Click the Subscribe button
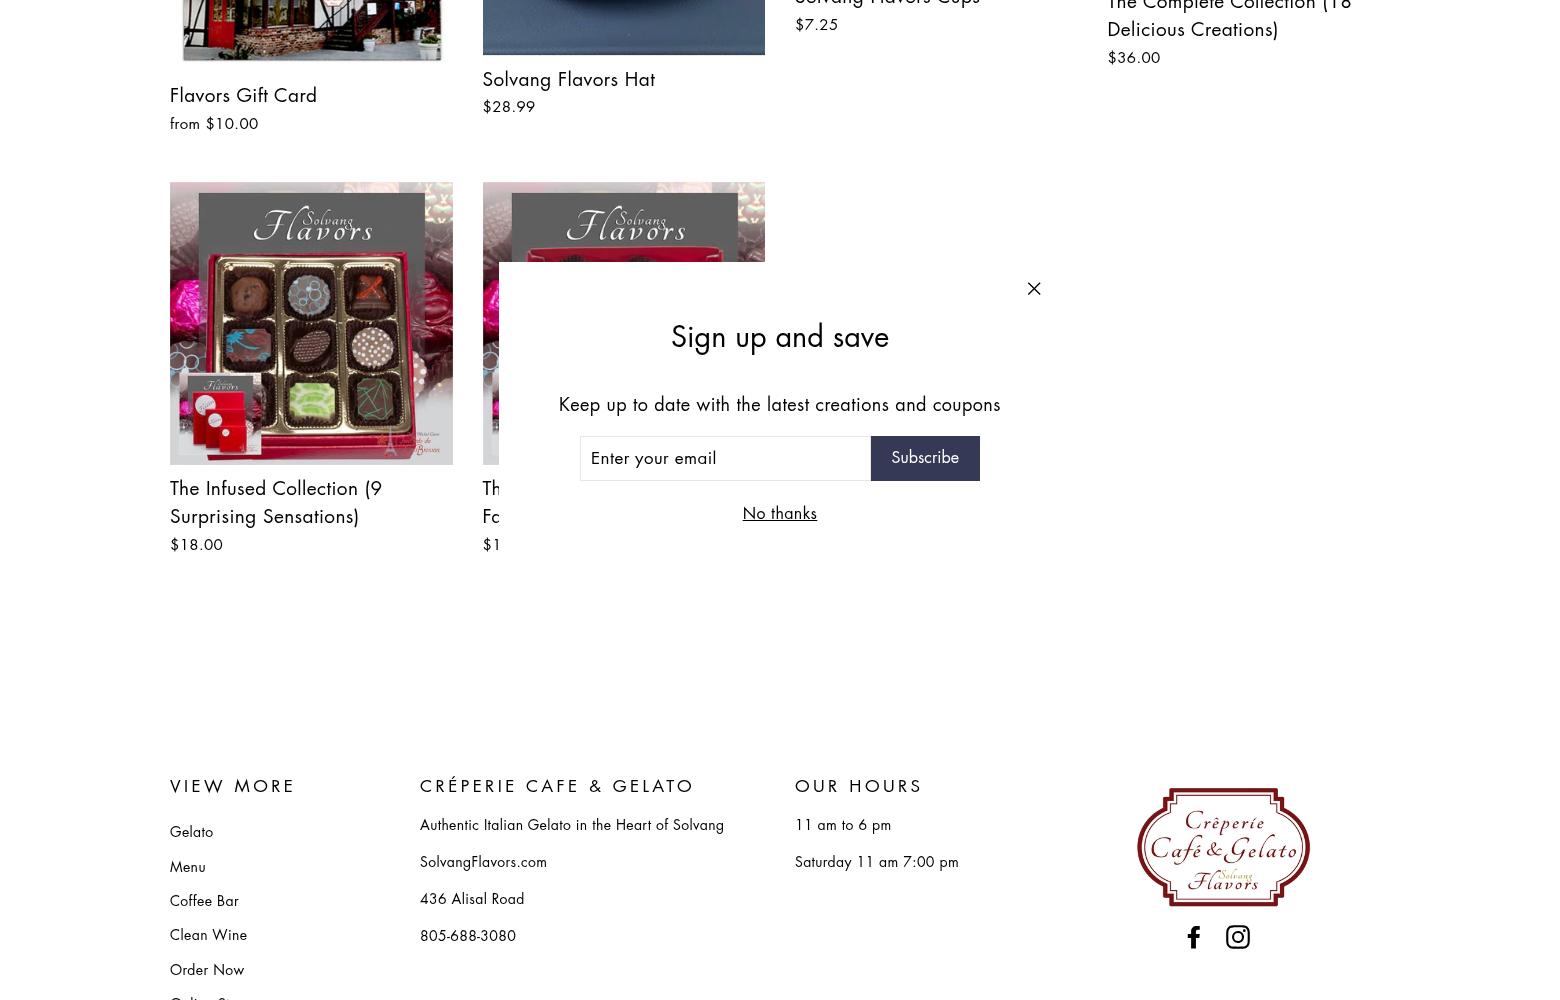The width and height of the screenshot is (1560, 1000). click(x=925, y=458)
